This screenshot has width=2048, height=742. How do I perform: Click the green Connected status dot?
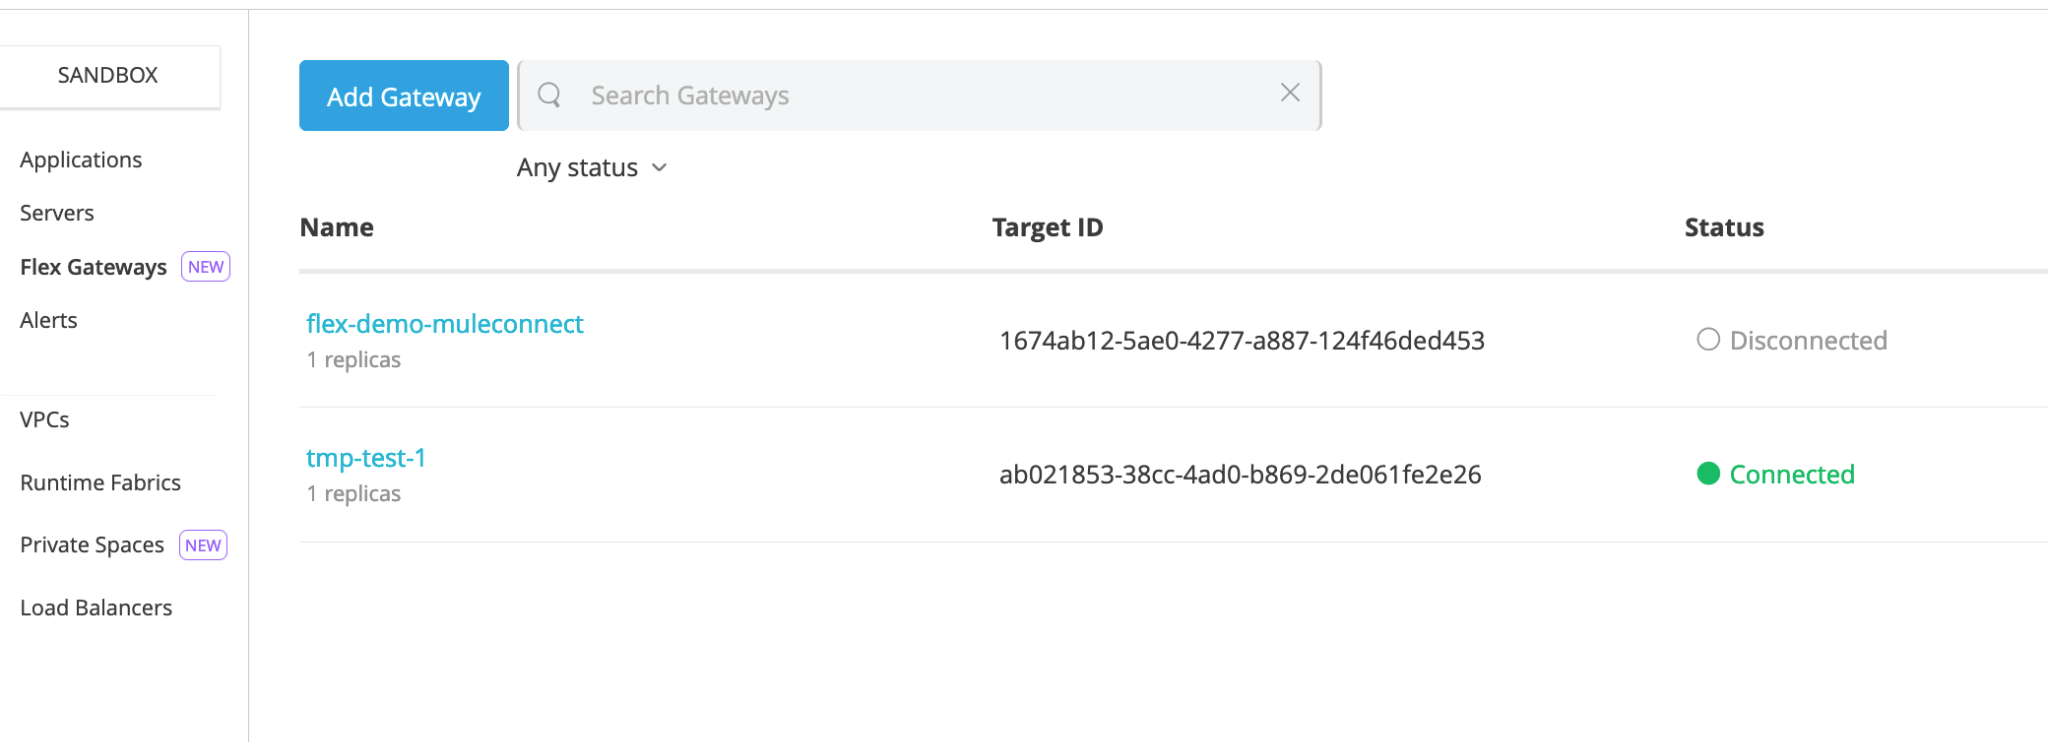(1708, 474)
